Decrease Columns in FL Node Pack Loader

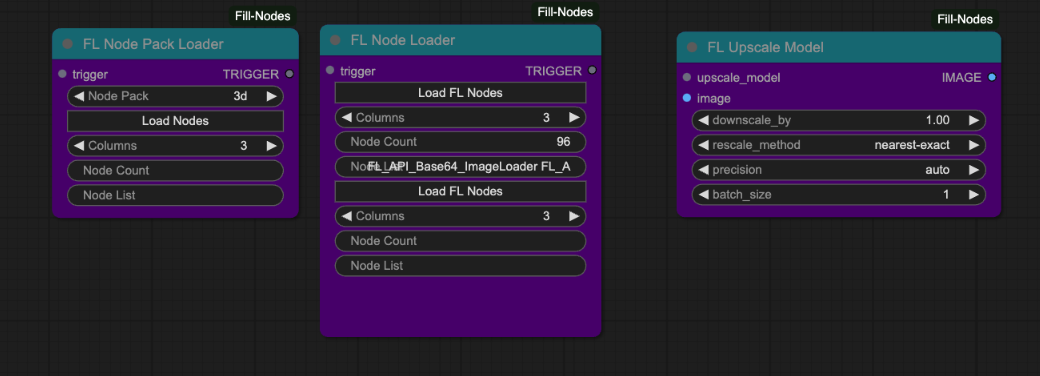[x=79, y=145]
